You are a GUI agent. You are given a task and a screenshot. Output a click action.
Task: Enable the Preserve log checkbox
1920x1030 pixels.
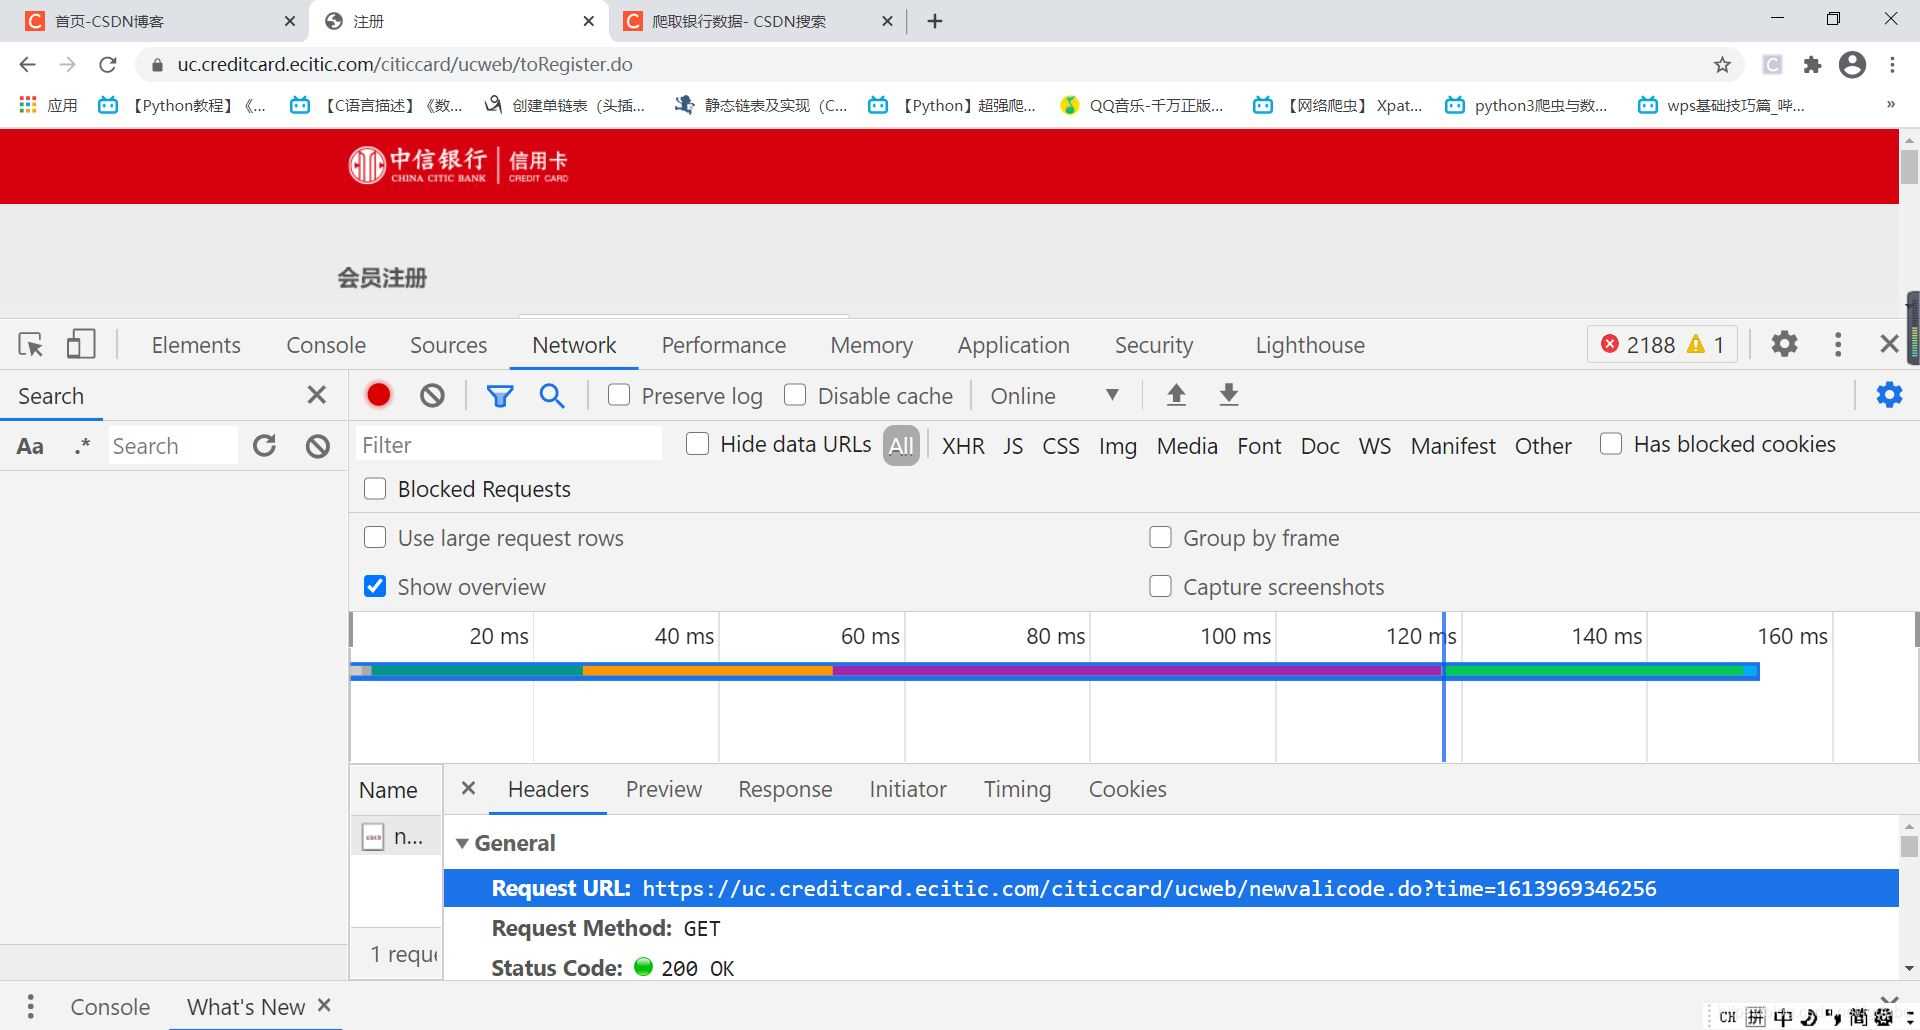pyautogui.click(x=618, y=394)
